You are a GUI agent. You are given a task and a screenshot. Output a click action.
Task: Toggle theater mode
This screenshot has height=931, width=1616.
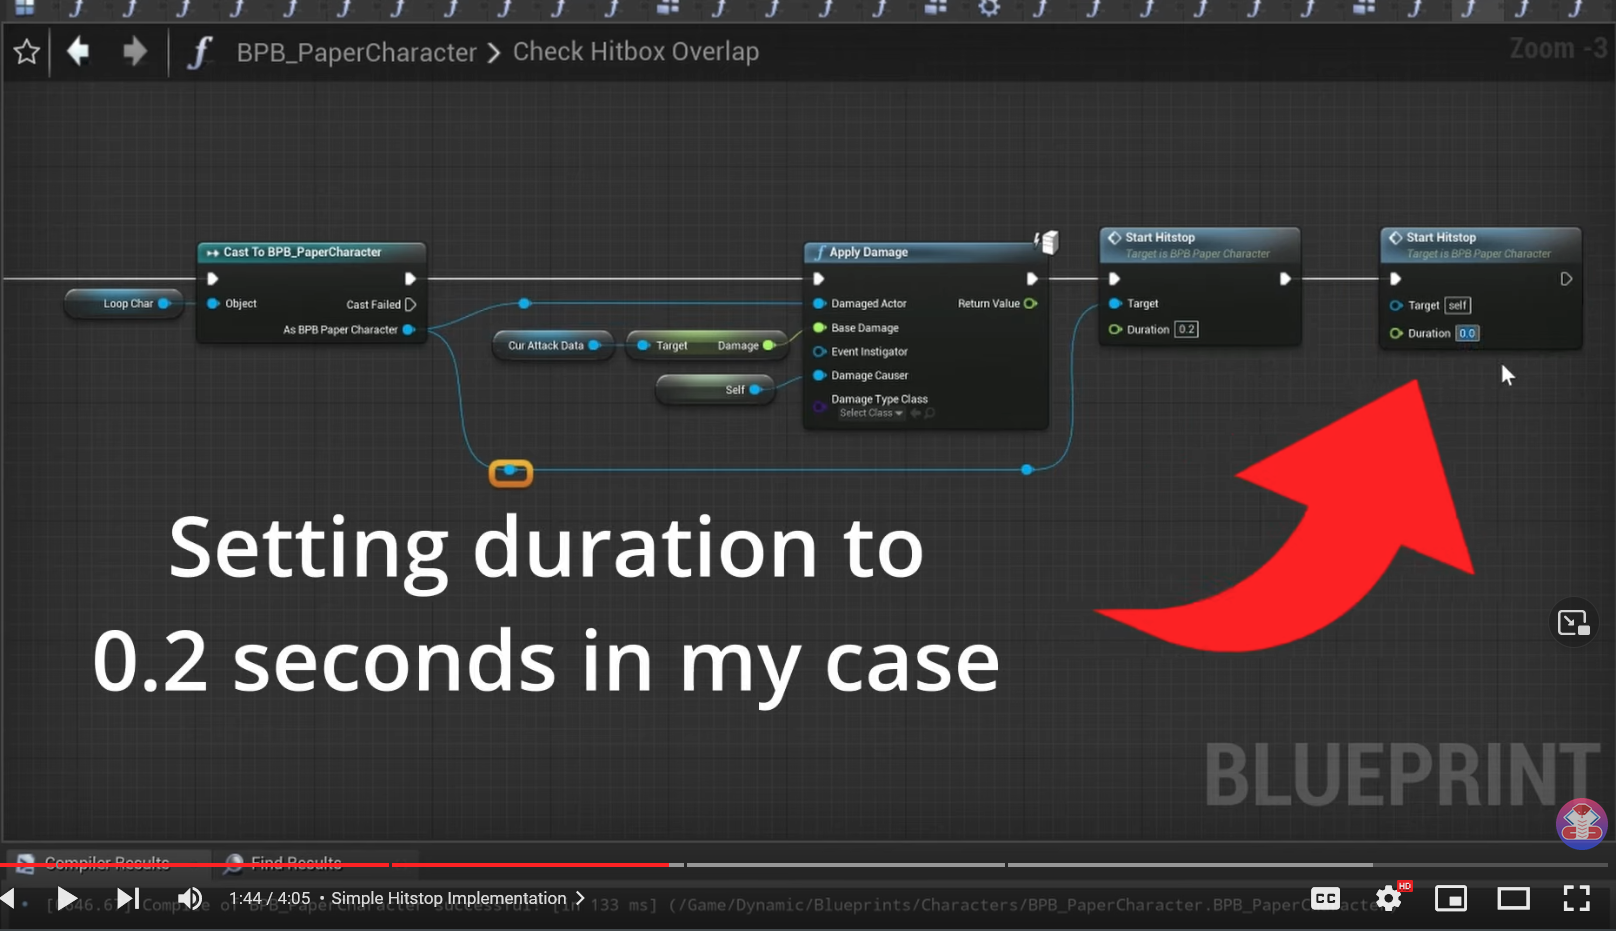click(1513, 898)
